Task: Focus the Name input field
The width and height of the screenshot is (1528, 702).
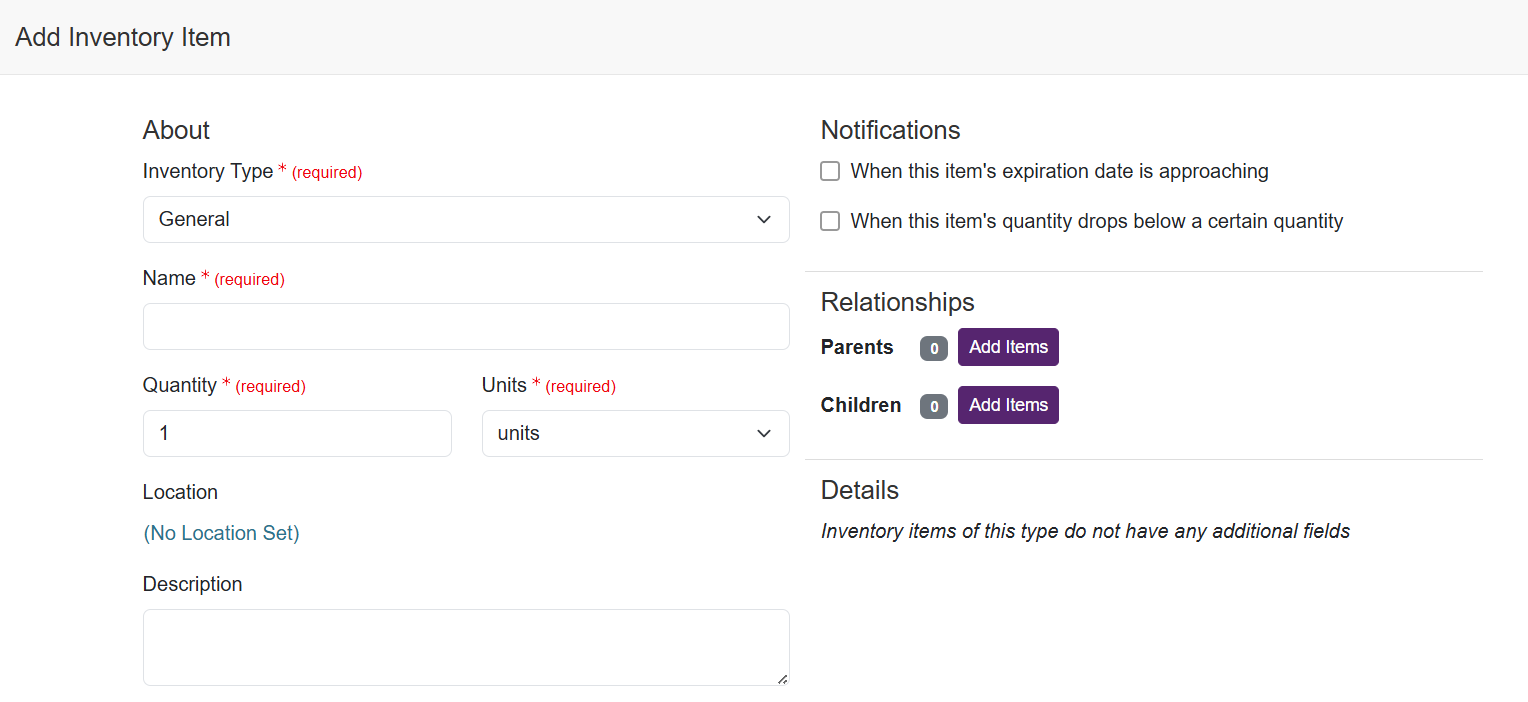Action: pos(465,326)
